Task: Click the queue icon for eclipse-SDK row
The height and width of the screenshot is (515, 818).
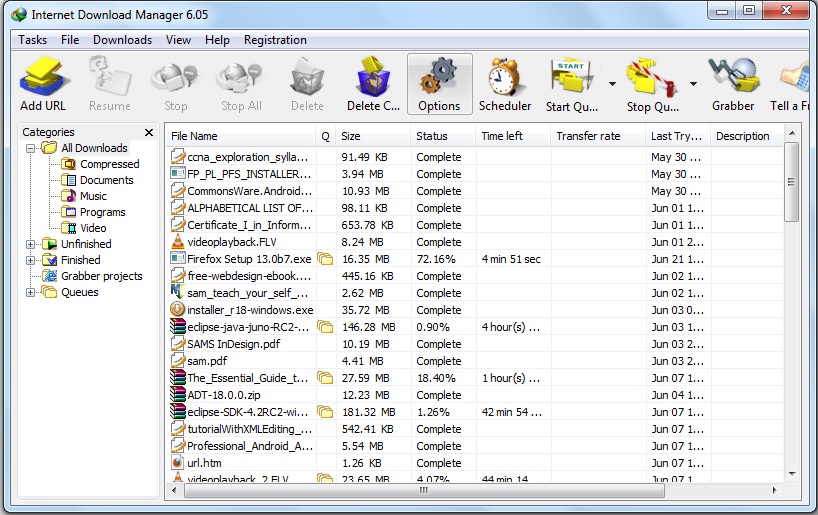Action: (x=325, y=412)
